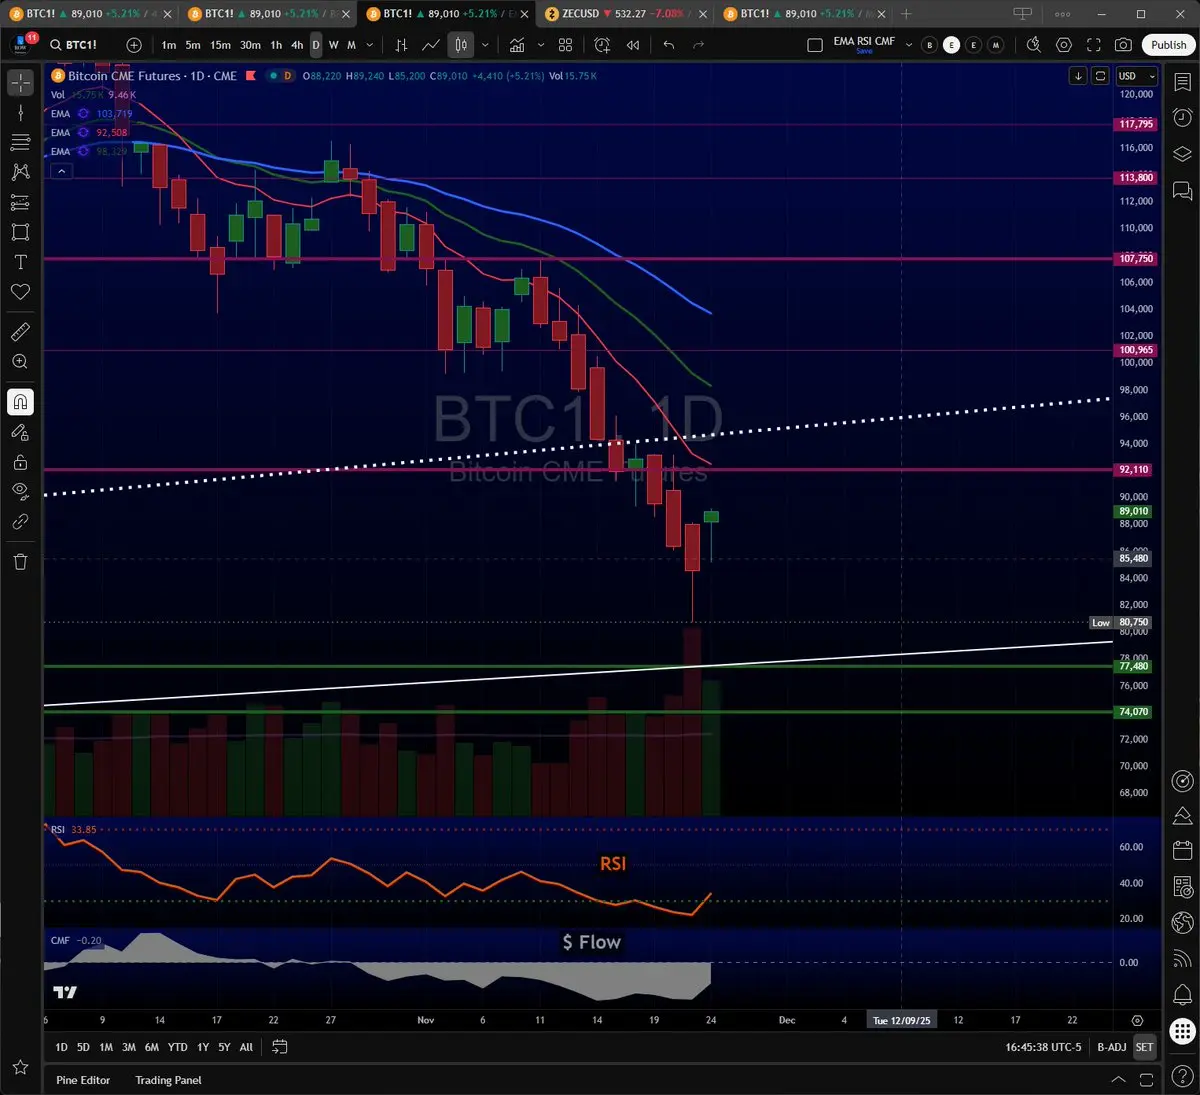
Task: Open the Chats panel icon
Action: pyautogui.click(x=1182, y=190)
